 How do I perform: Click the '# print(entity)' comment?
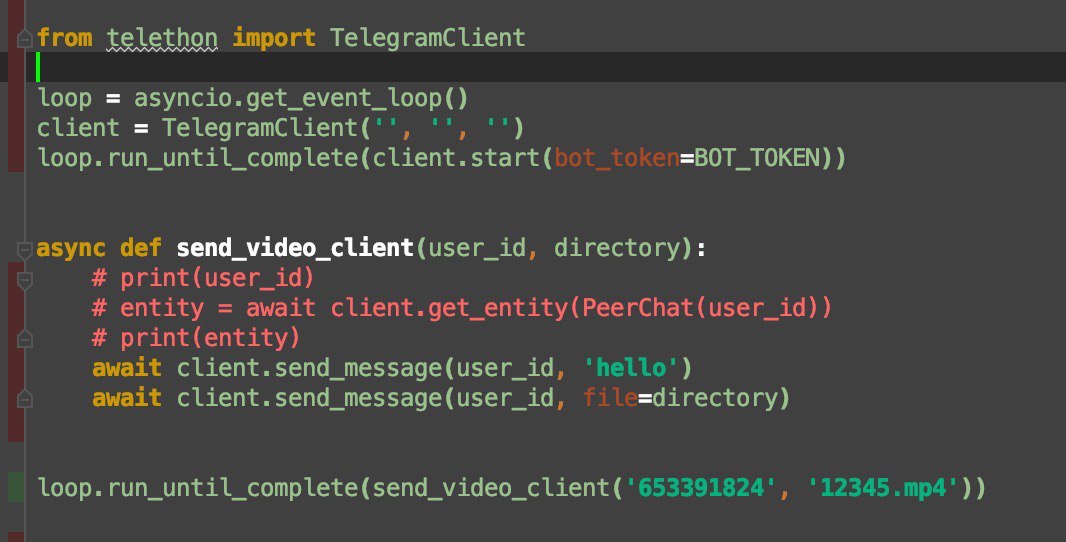pyautogui.click(x=196, y=338)
